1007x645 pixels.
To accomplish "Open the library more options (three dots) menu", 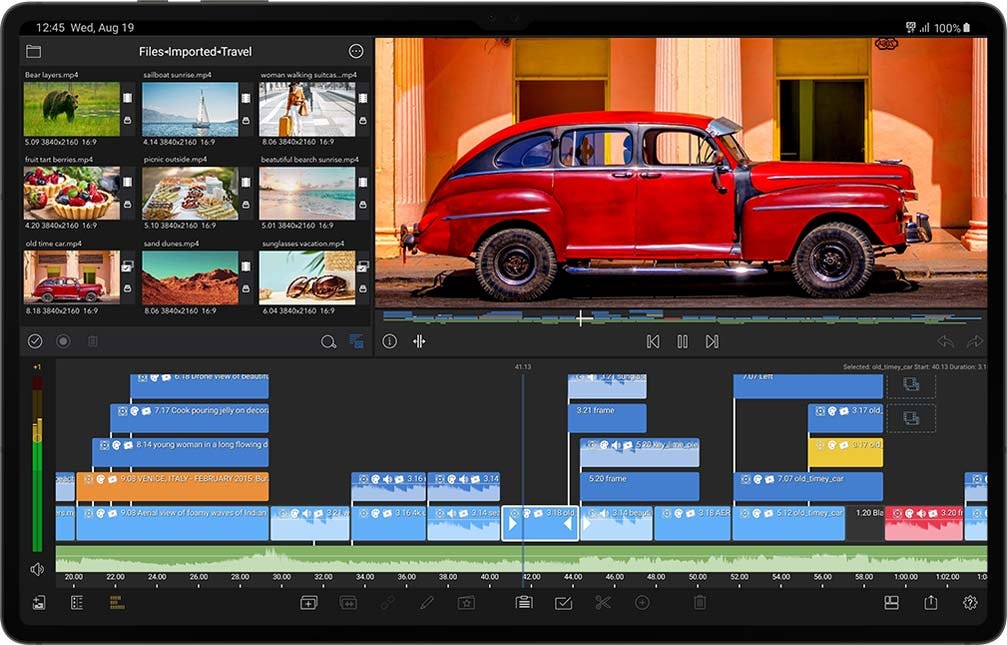I will [x=356, y=51].
